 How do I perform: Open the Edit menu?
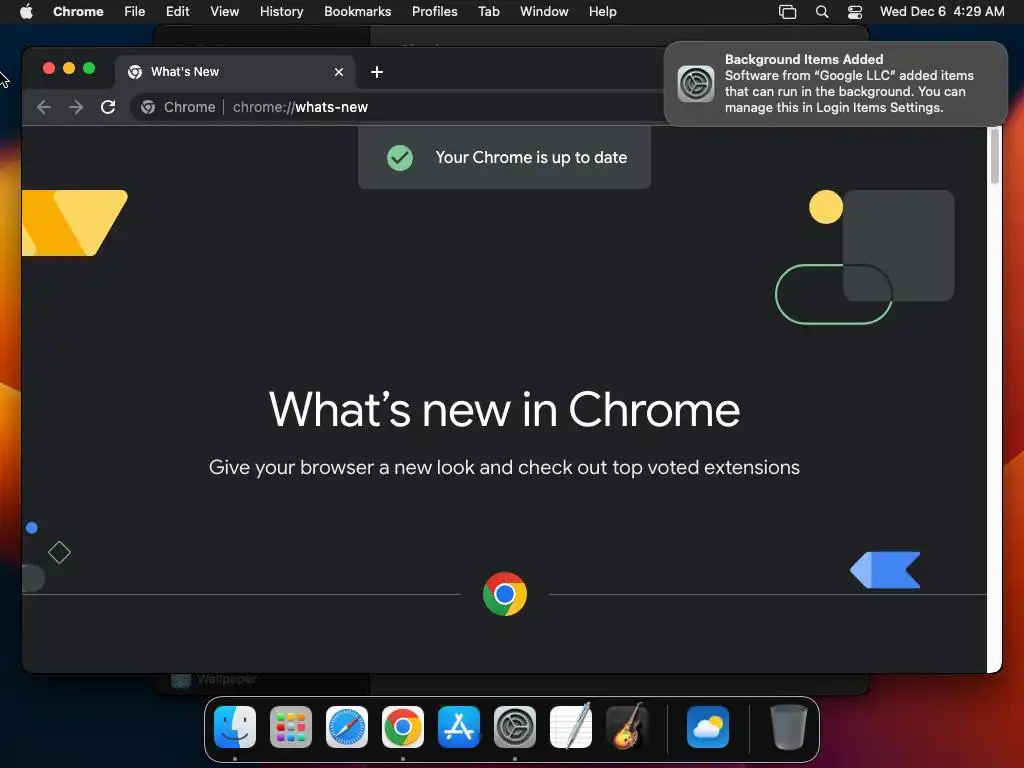click(x=178, y=12)
